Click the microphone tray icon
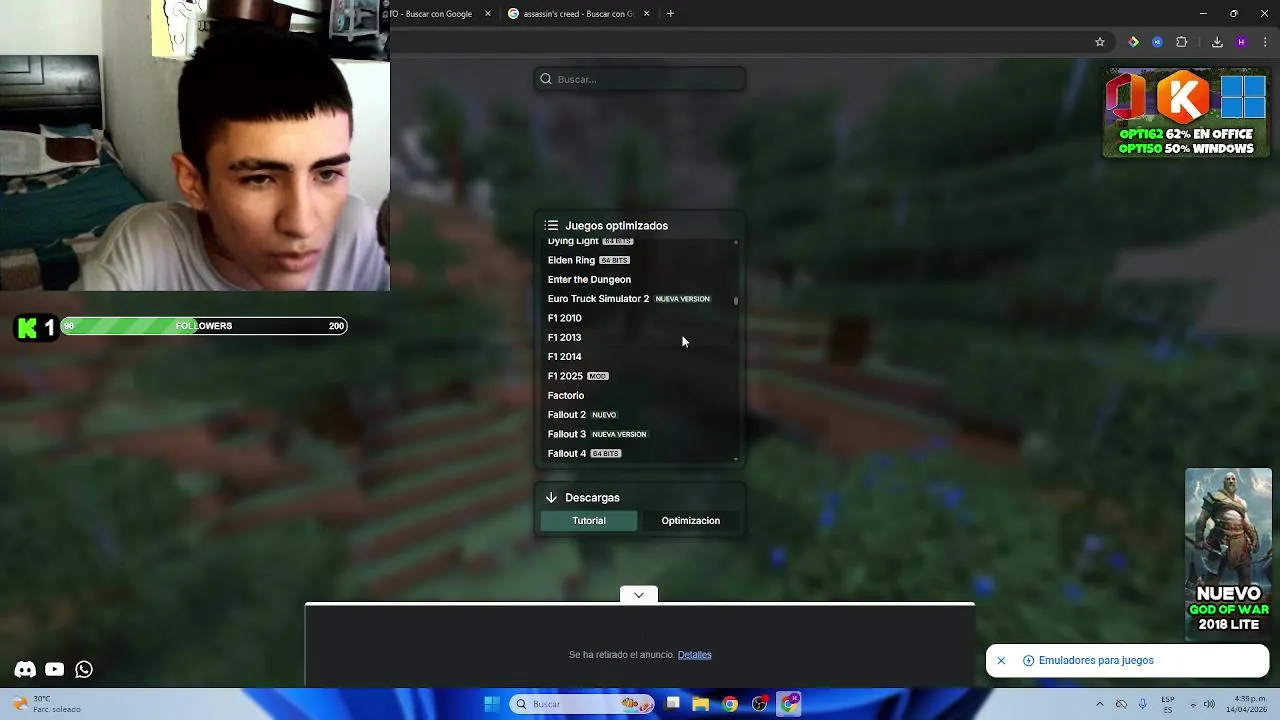This screenshot has width=1280, height=720. (x=1142, y=704)
